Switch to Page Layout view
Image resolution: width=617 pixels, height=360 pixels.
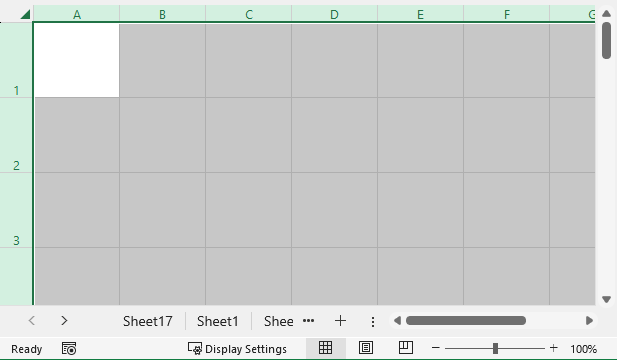point(366,348)
